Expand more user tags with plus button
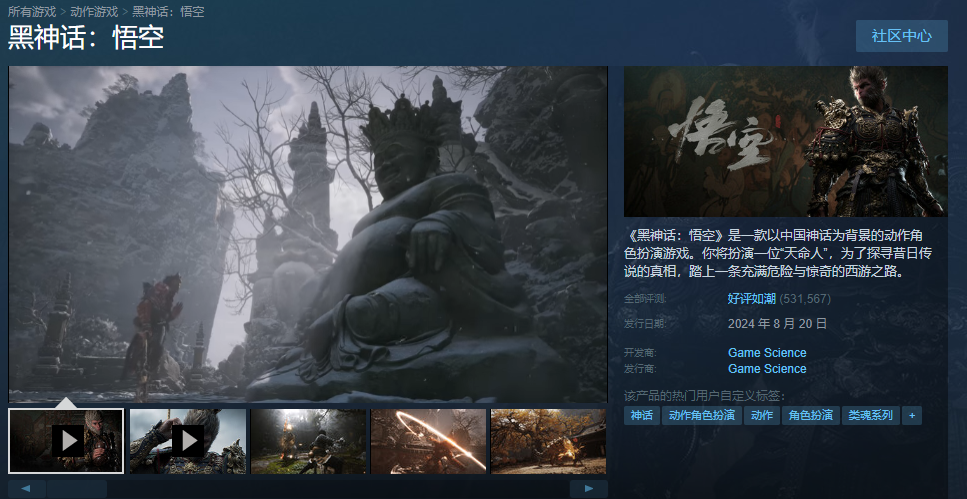The height and width of the screenshot is (499, 967). pyautogui.click(x=911, y=415)
